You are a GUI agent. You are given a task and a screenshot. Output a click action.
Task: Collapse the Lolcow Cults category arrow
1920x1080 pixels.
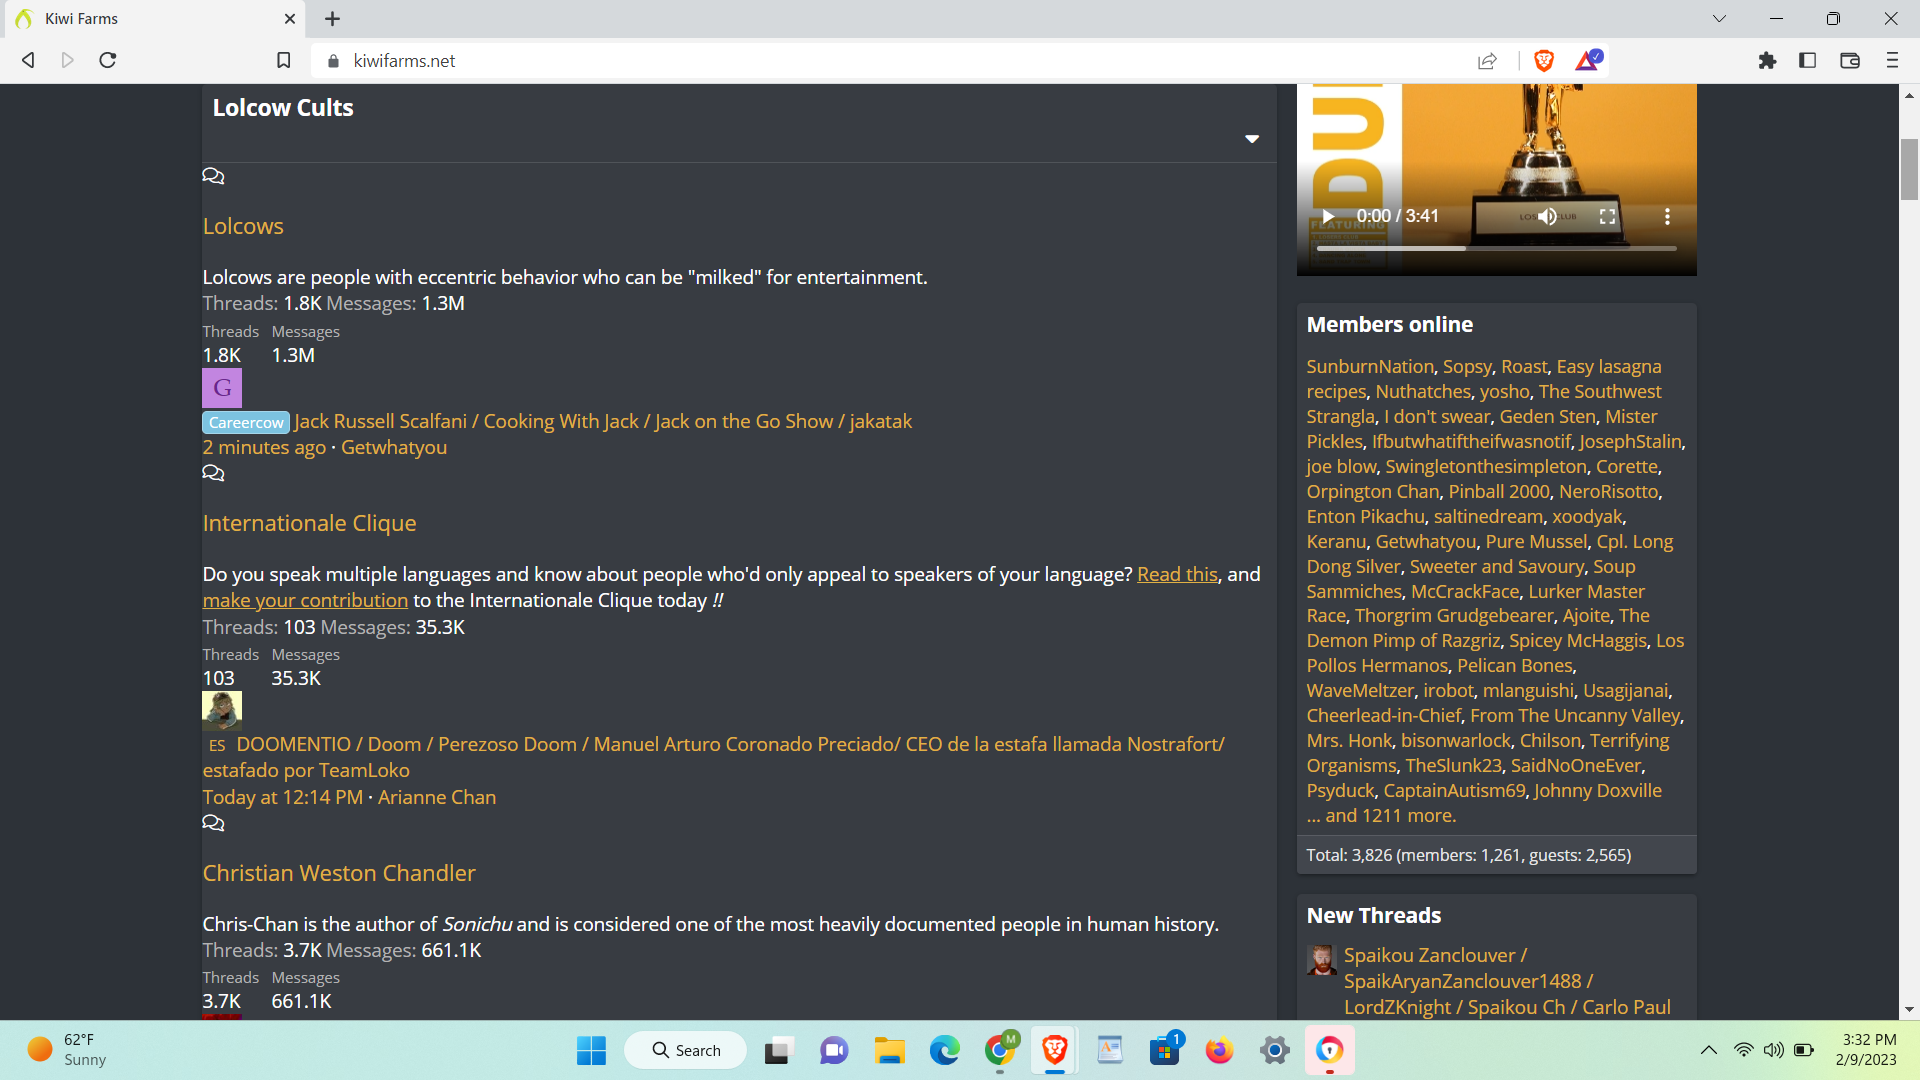[x=1252, y=139]
